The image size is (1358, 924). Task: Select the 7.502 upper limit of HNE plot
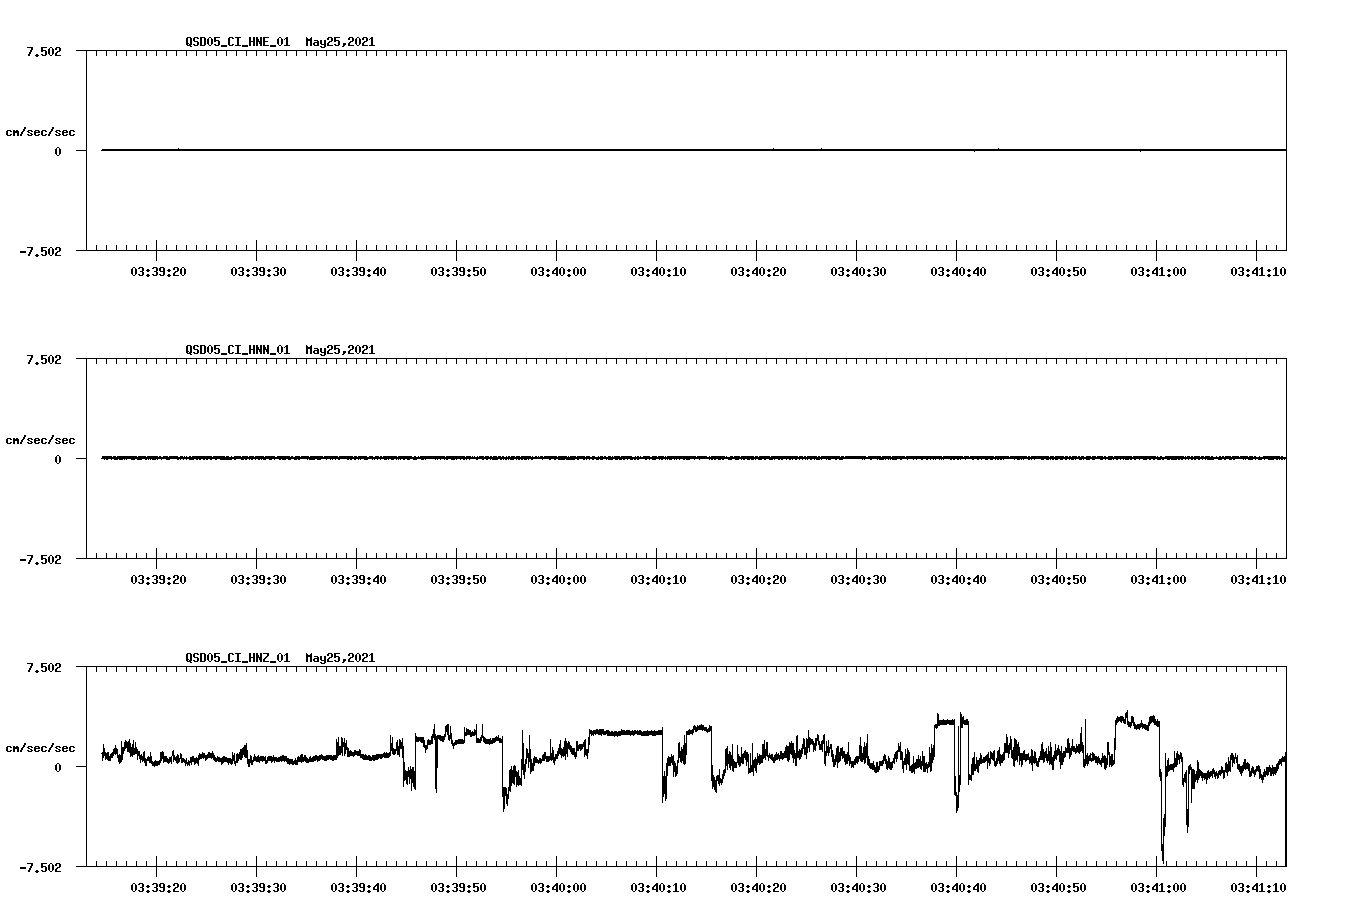[x=45, y=50]
